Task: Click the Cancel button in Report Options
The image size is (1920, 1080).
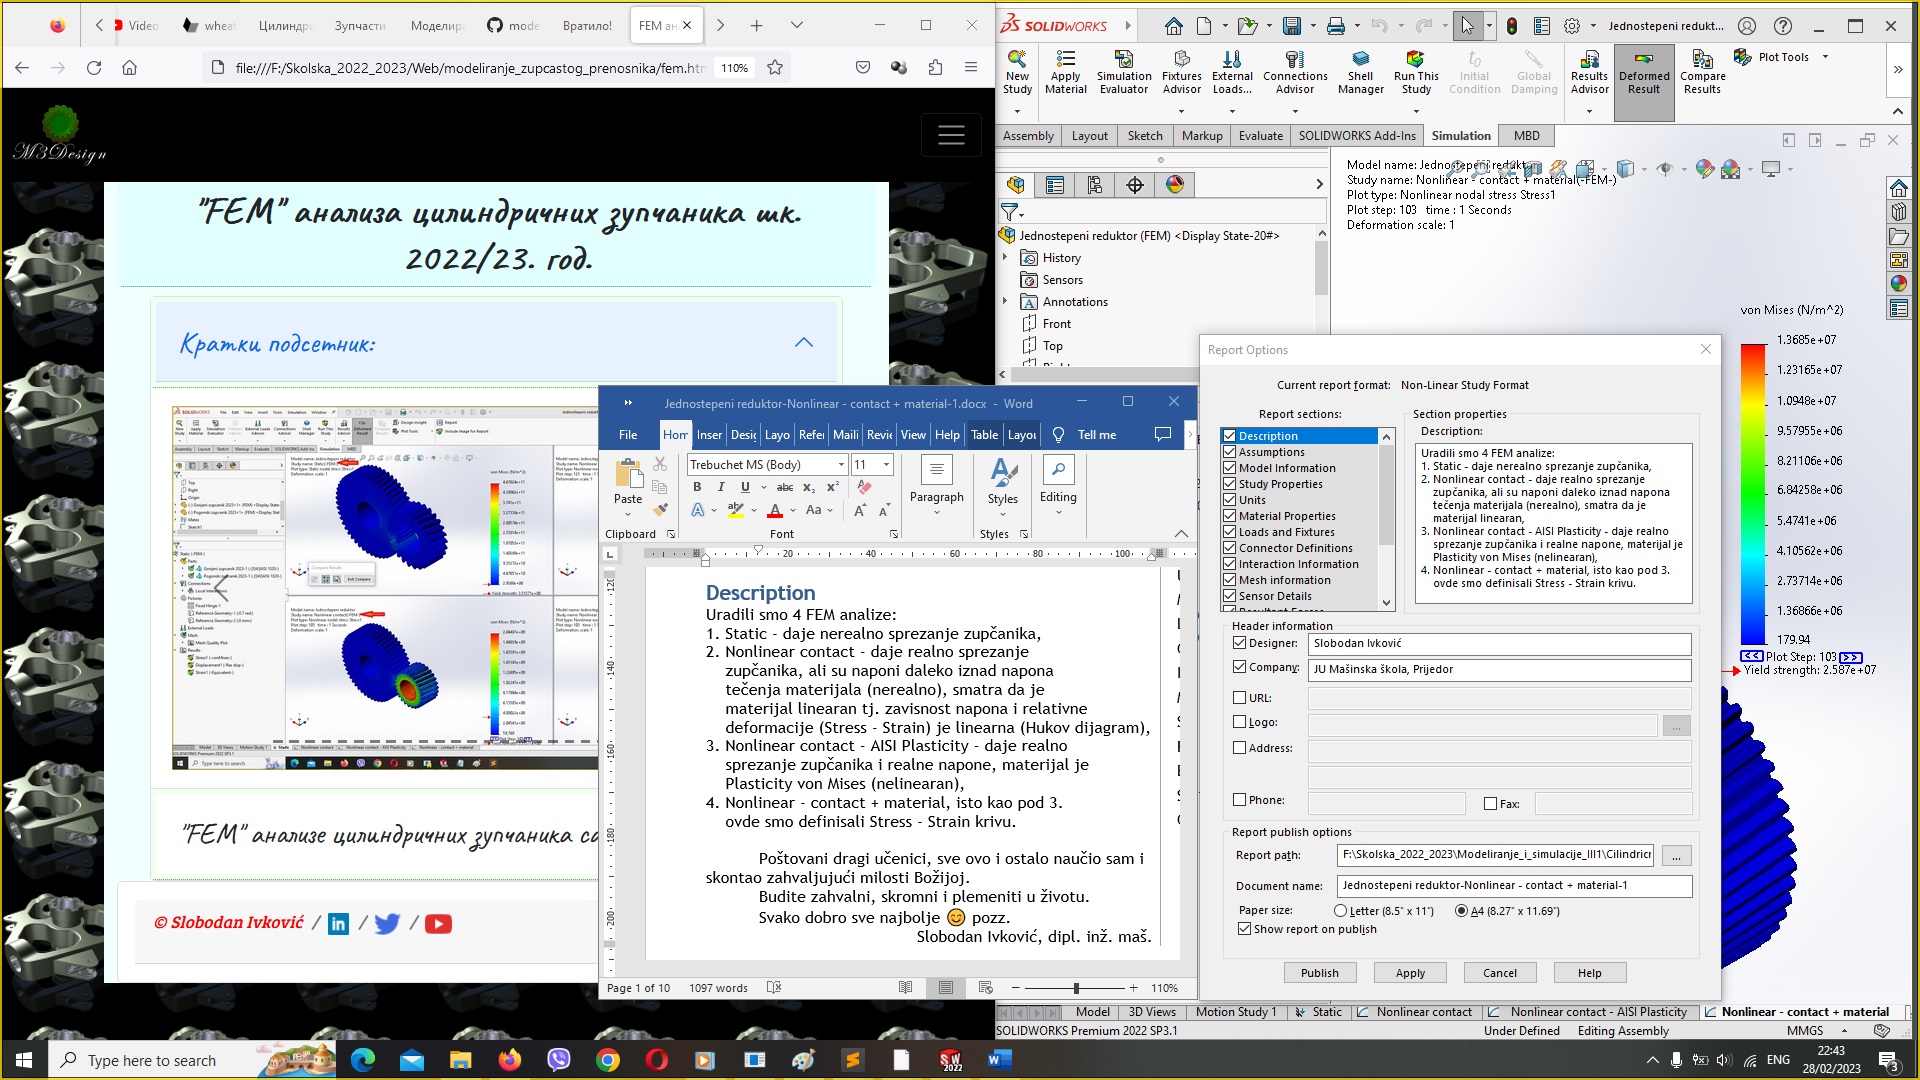Action: [1498, 972]
